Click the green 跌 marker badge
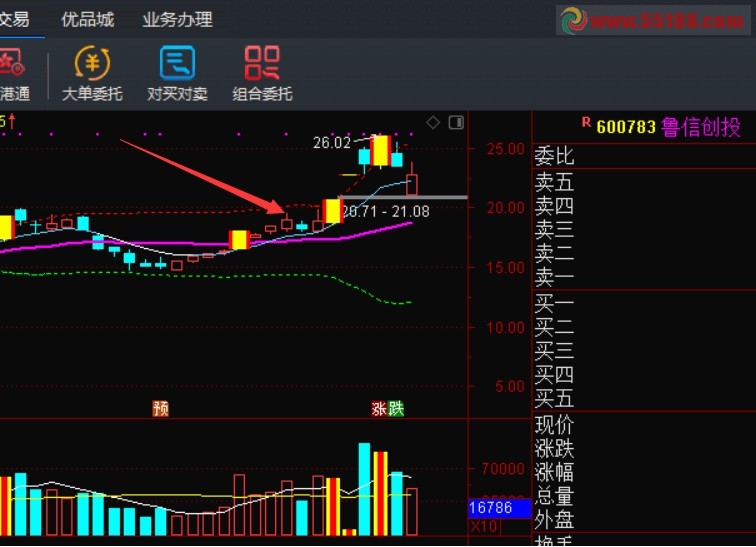The width and height of the screenshot is (756, 547). pyautogui.click(x=396, y=408)
